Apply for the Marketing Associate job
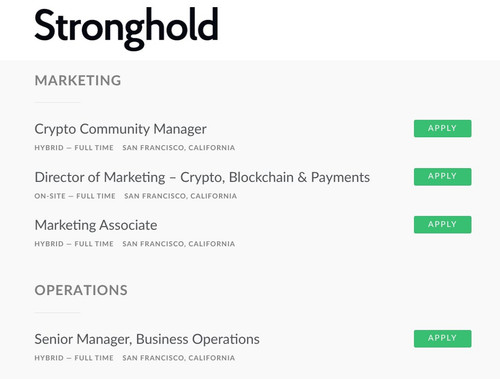 point(442,224)
